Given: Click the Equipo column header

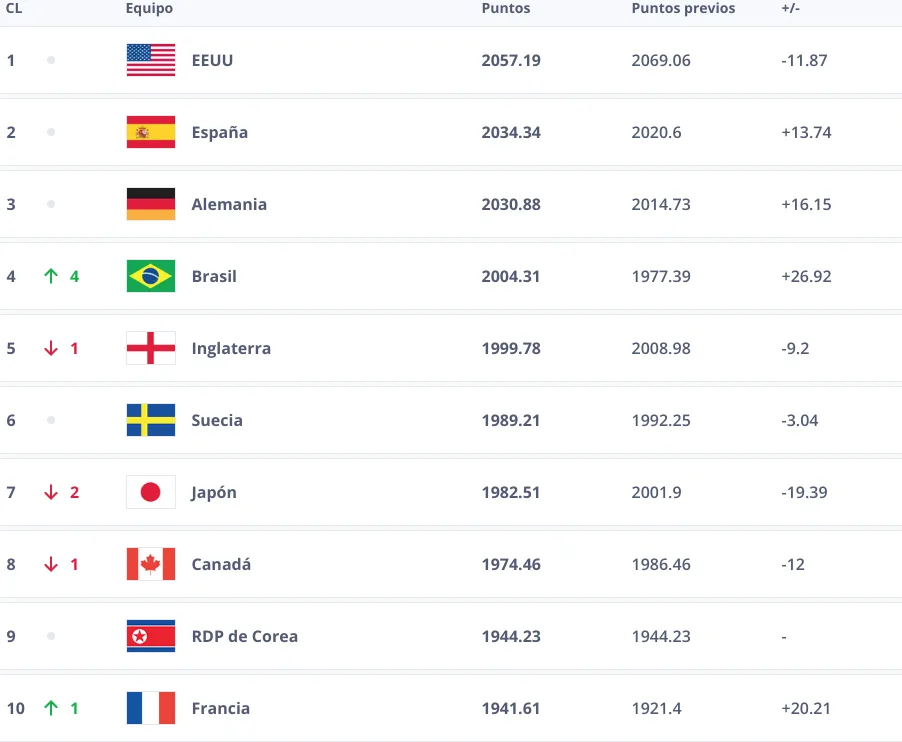Looking at the screenshot, I should [x=149, y=9].
